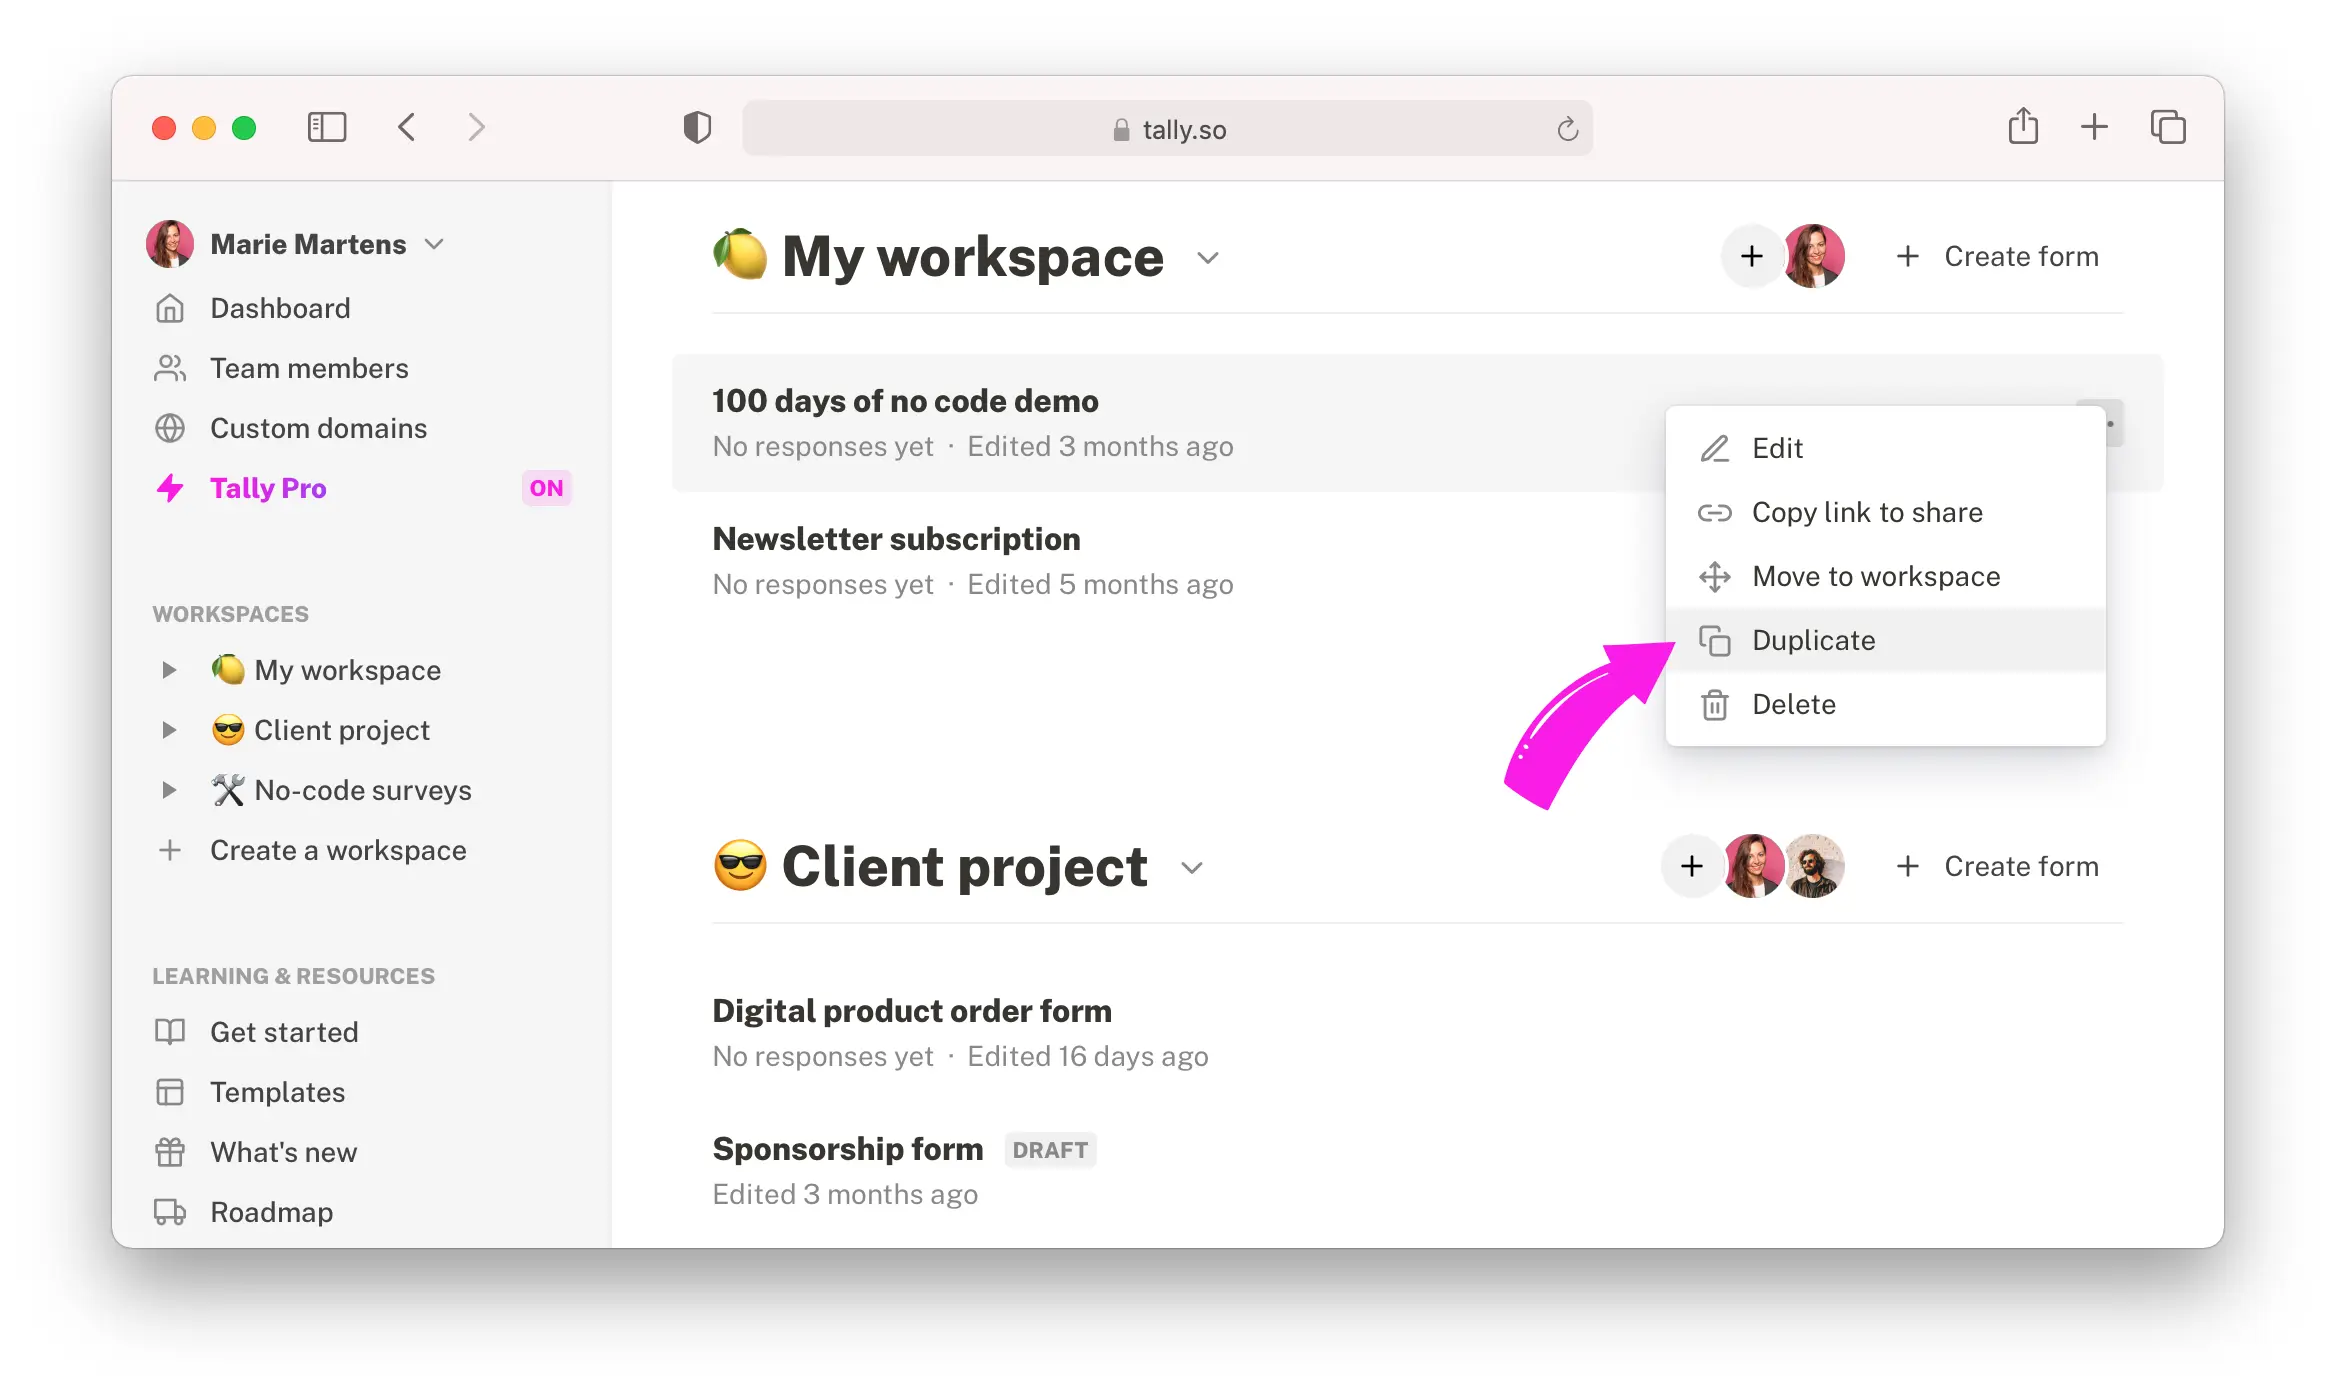
Task: Select Delete from the form menu
Action: pos(1793,704)
